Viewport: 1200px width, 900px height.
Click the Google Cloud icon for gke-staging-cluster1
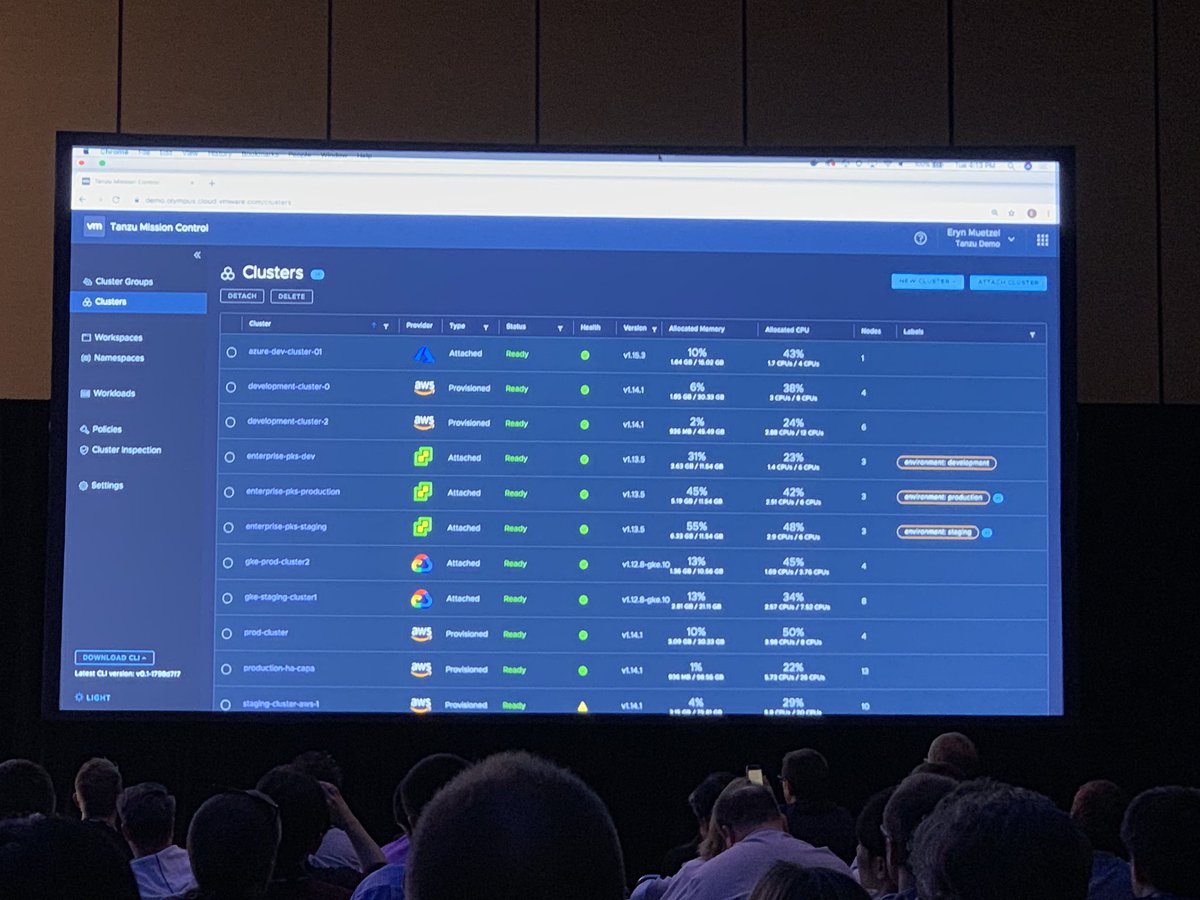[x=422, y=599]
